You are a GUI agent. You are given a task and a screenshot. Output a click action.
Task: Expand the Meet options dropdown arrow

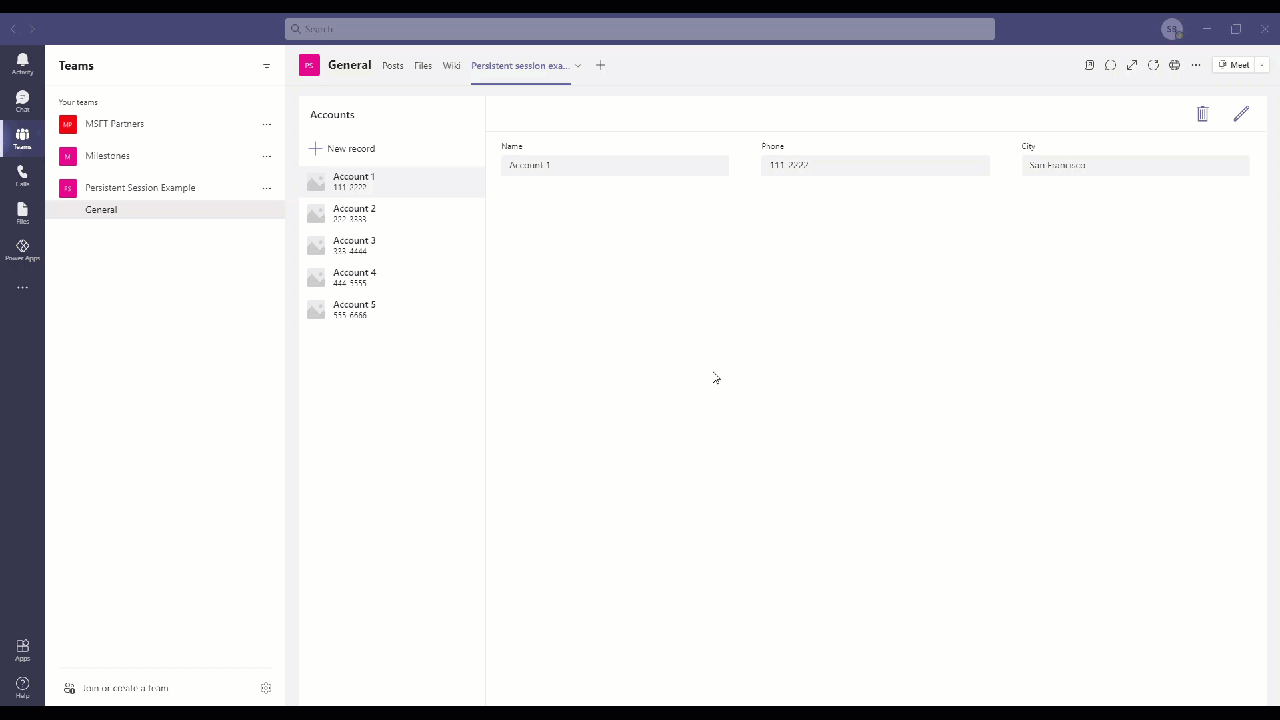(1263, 65)
